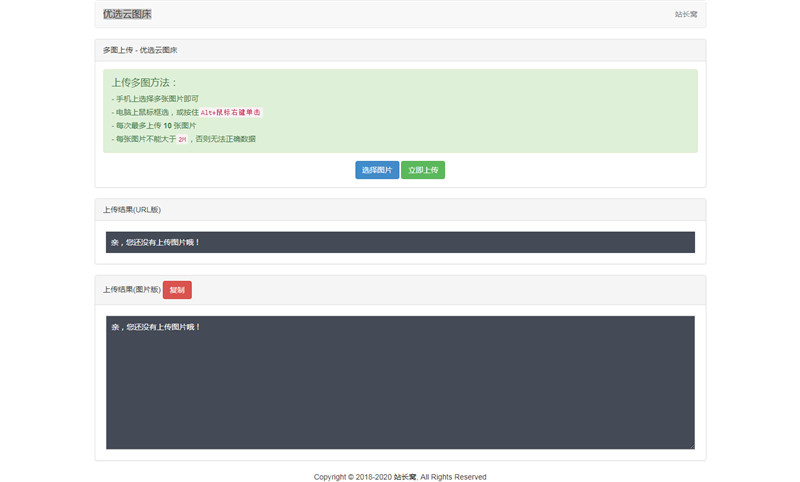The image size is (800, 482).
Task: Click All Rights Reserved footer text
Action: click(x=454, y=477)
